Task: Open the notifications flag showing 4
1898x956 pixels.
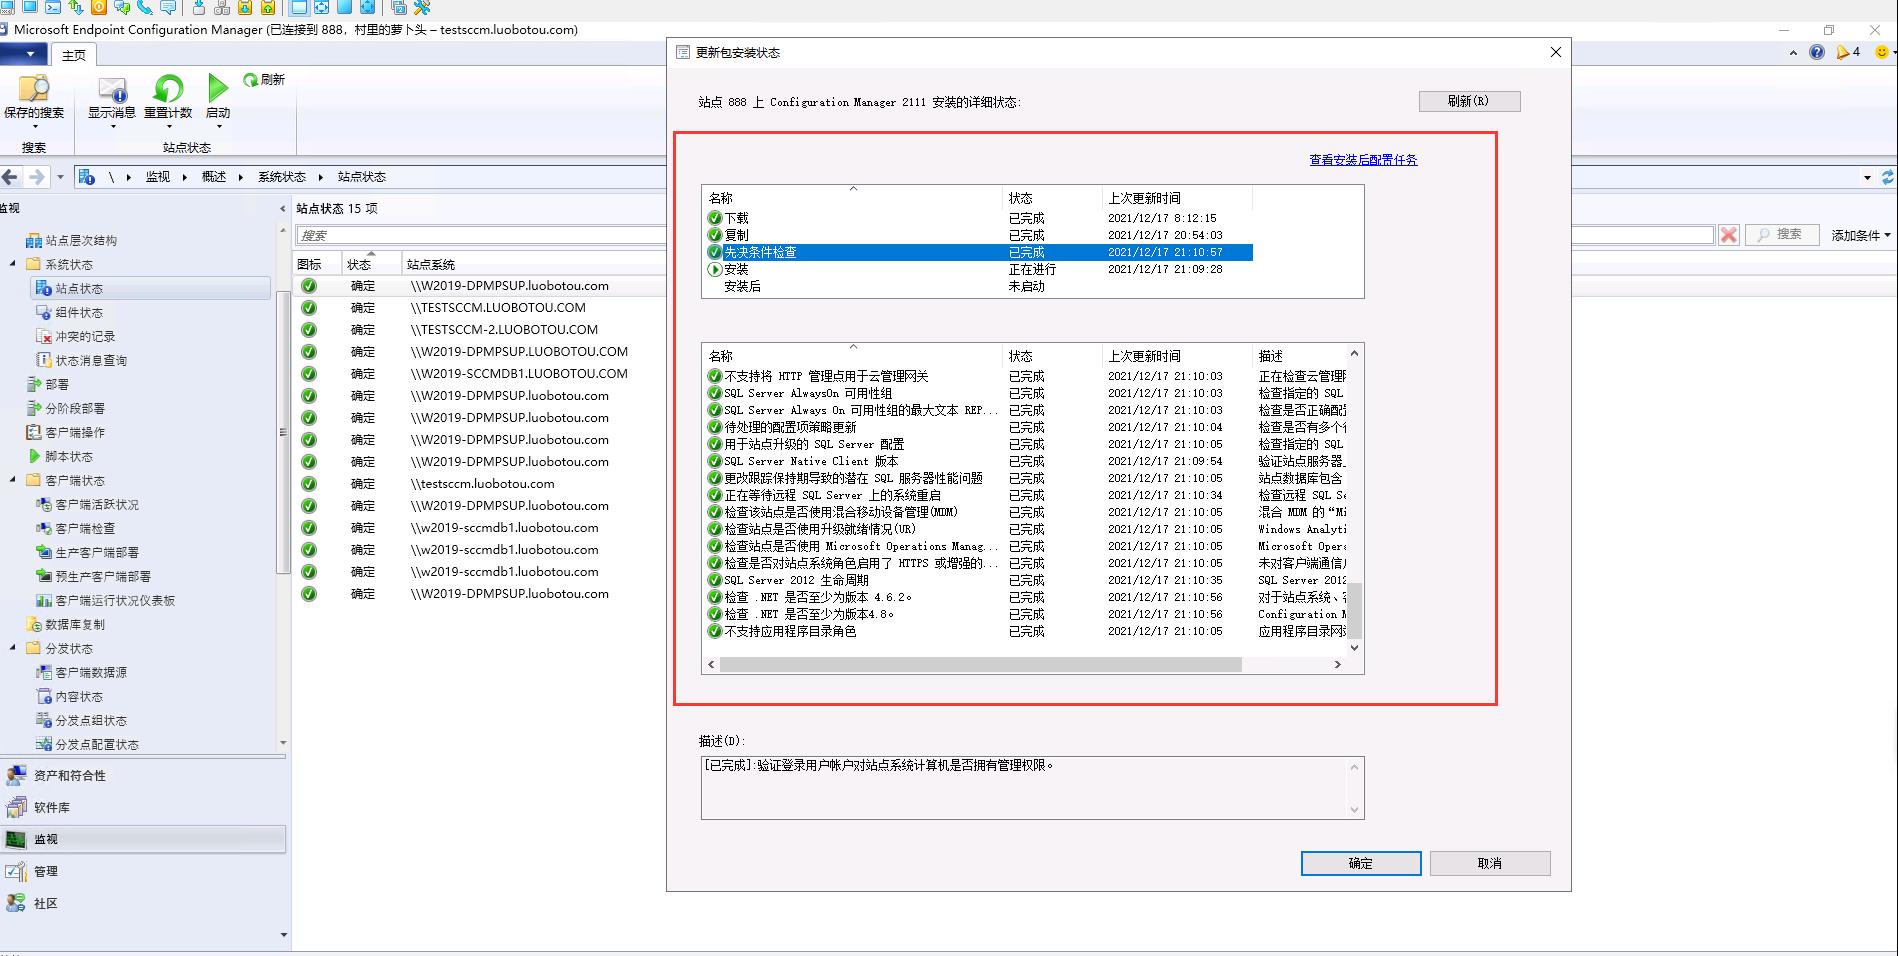Action: click(x=1848, y=52)
